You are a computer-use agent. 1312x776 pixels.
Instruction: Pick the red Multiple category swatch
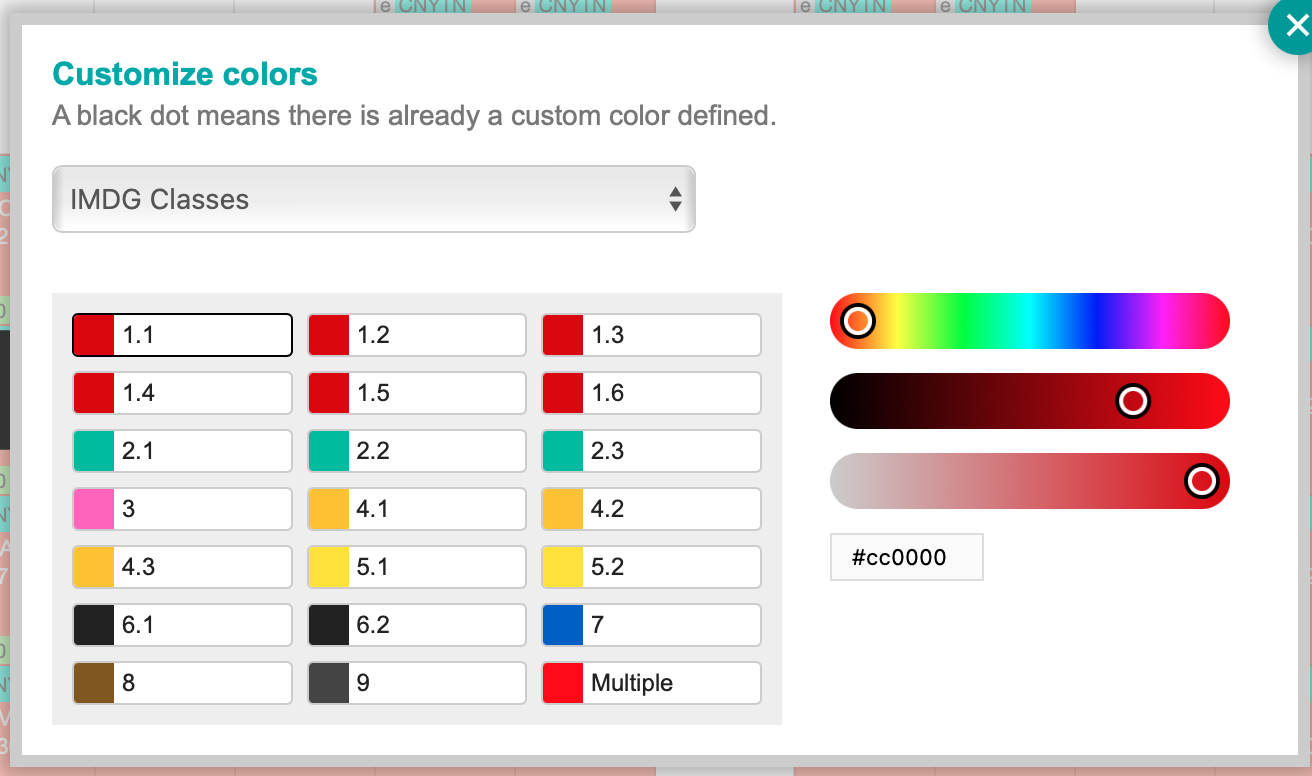(x=562, y=683)
